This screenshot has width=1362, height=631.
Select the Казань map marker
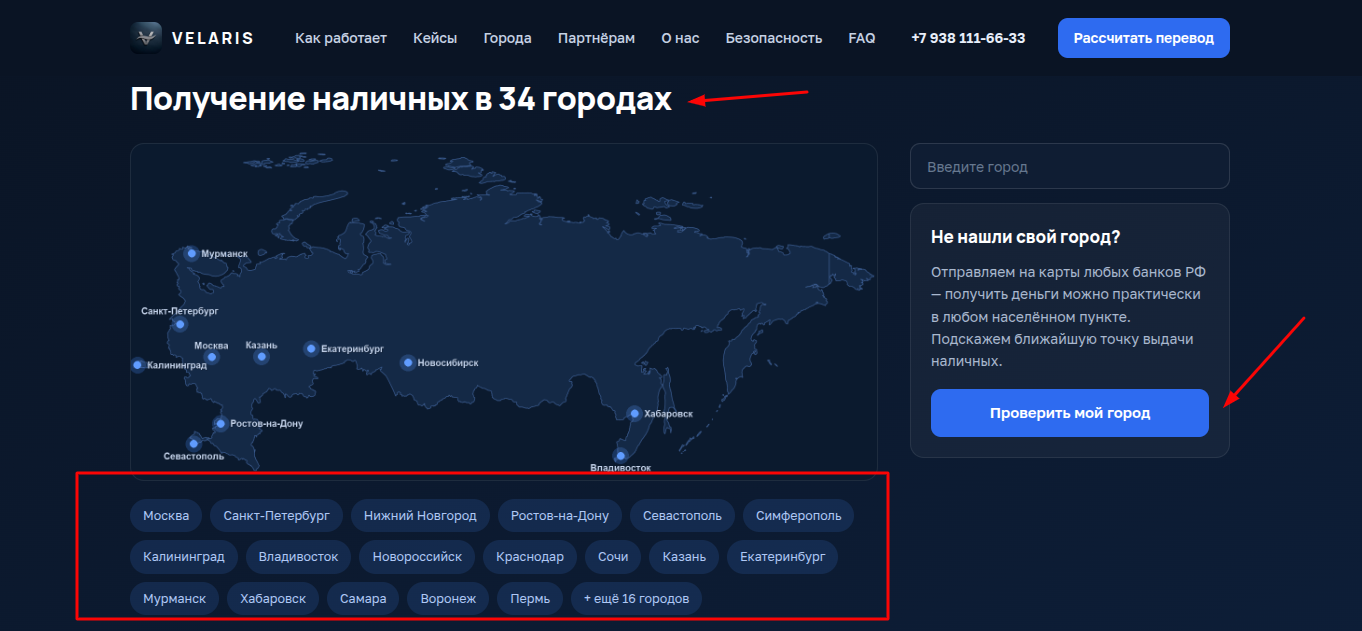tap(261, 357)
